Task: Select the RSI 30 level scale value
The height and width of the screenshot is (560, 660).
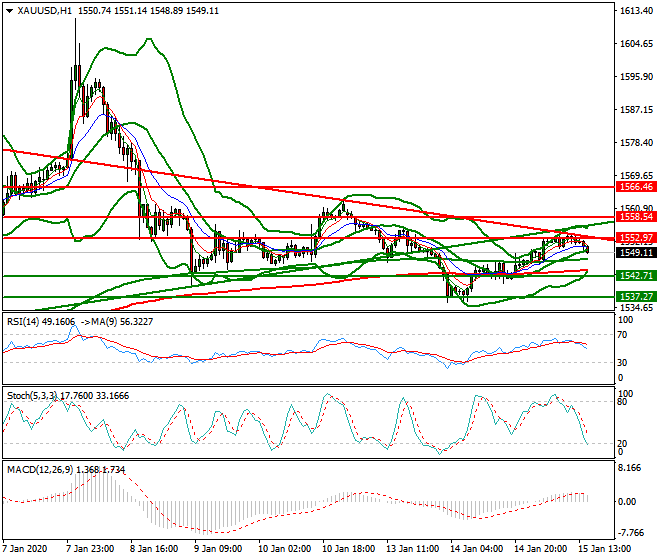Action: 623,363
